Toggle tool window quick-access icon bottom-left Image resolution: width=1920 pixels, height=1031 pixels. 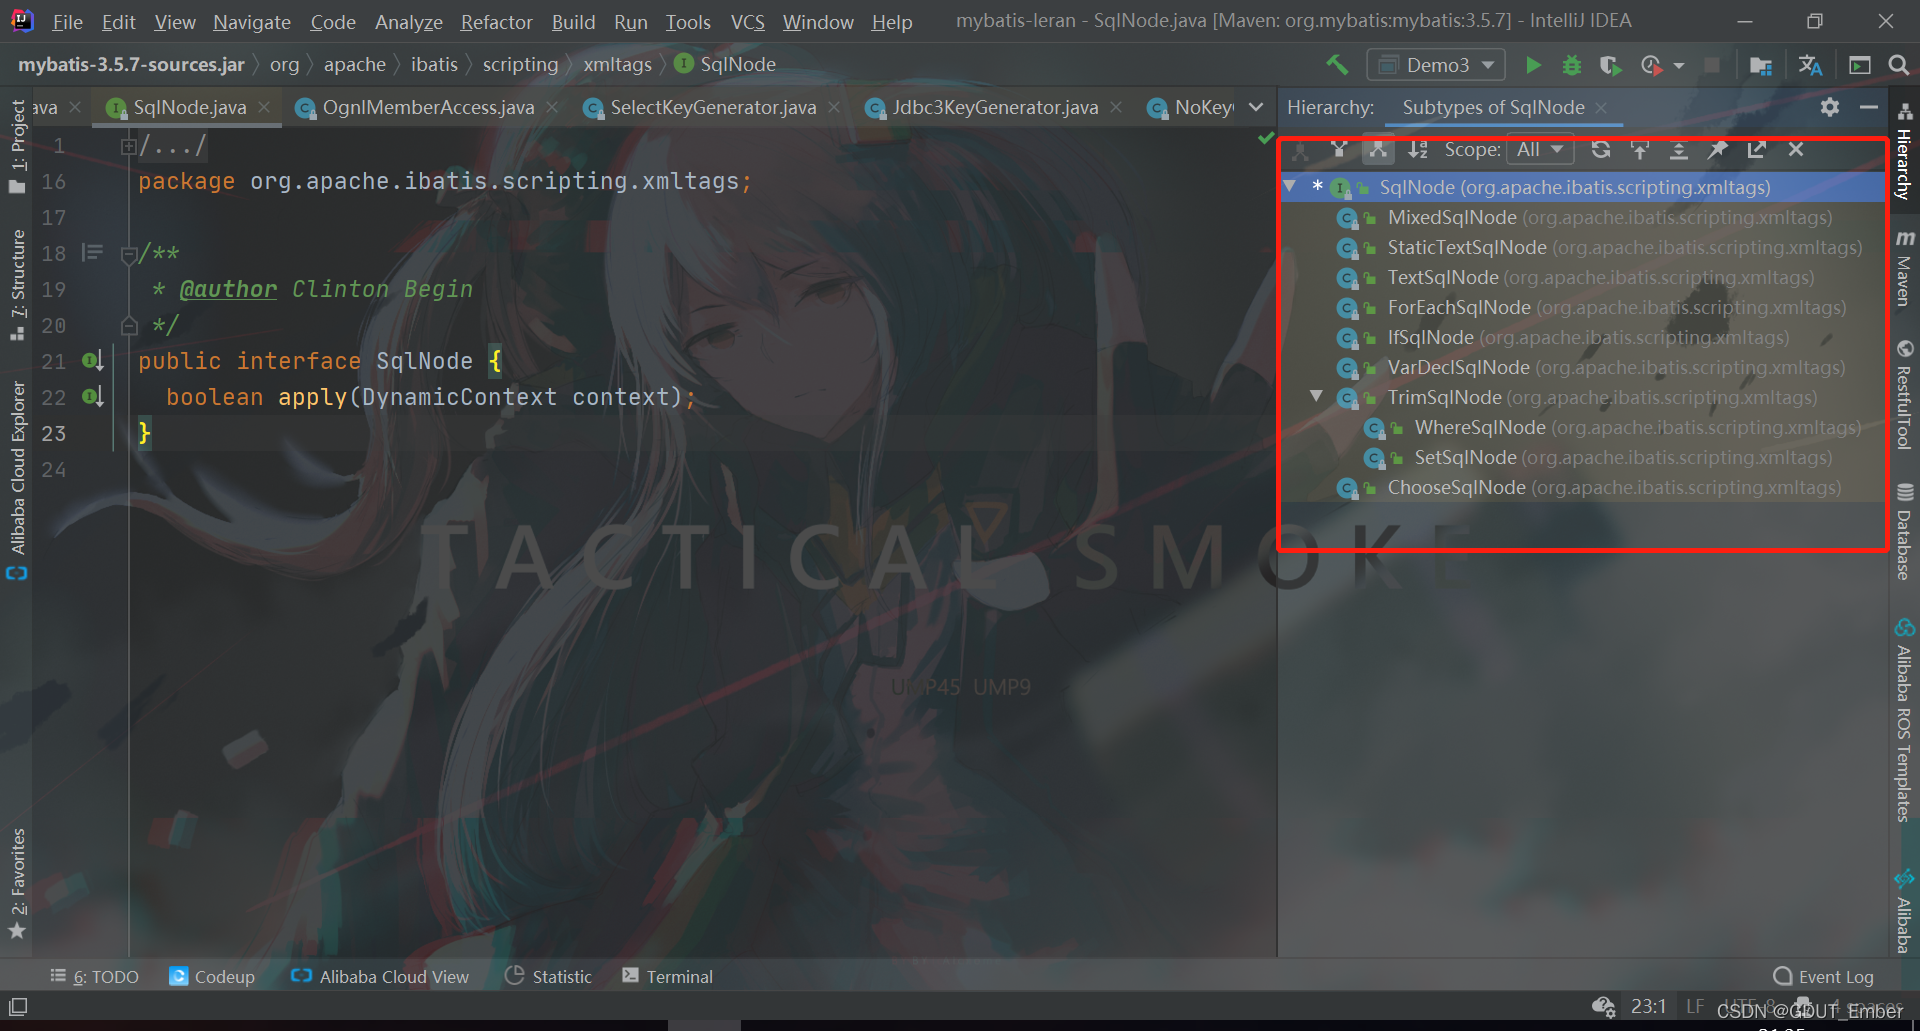pyautogui.click(x=18, y=1006)
